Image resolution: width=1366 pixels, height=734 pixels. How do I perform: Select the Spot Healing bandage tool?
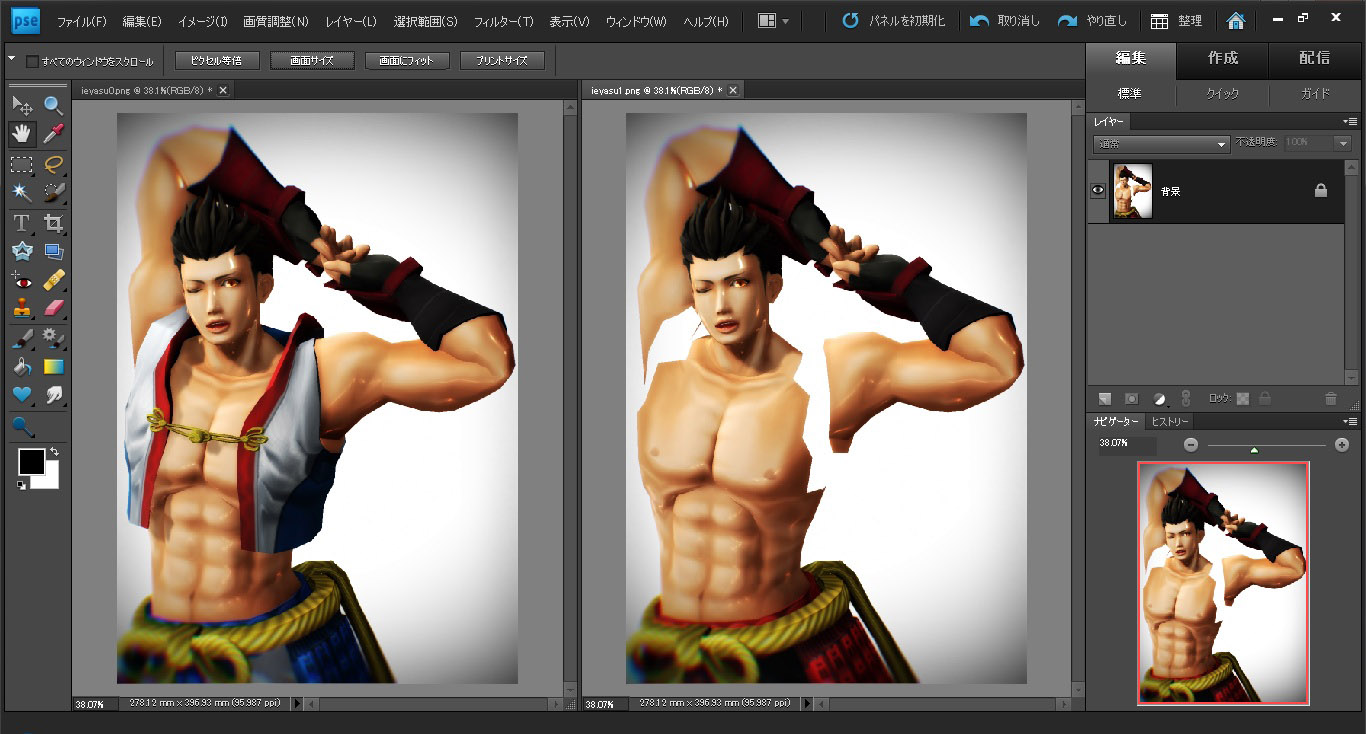(x=53, y=279)
